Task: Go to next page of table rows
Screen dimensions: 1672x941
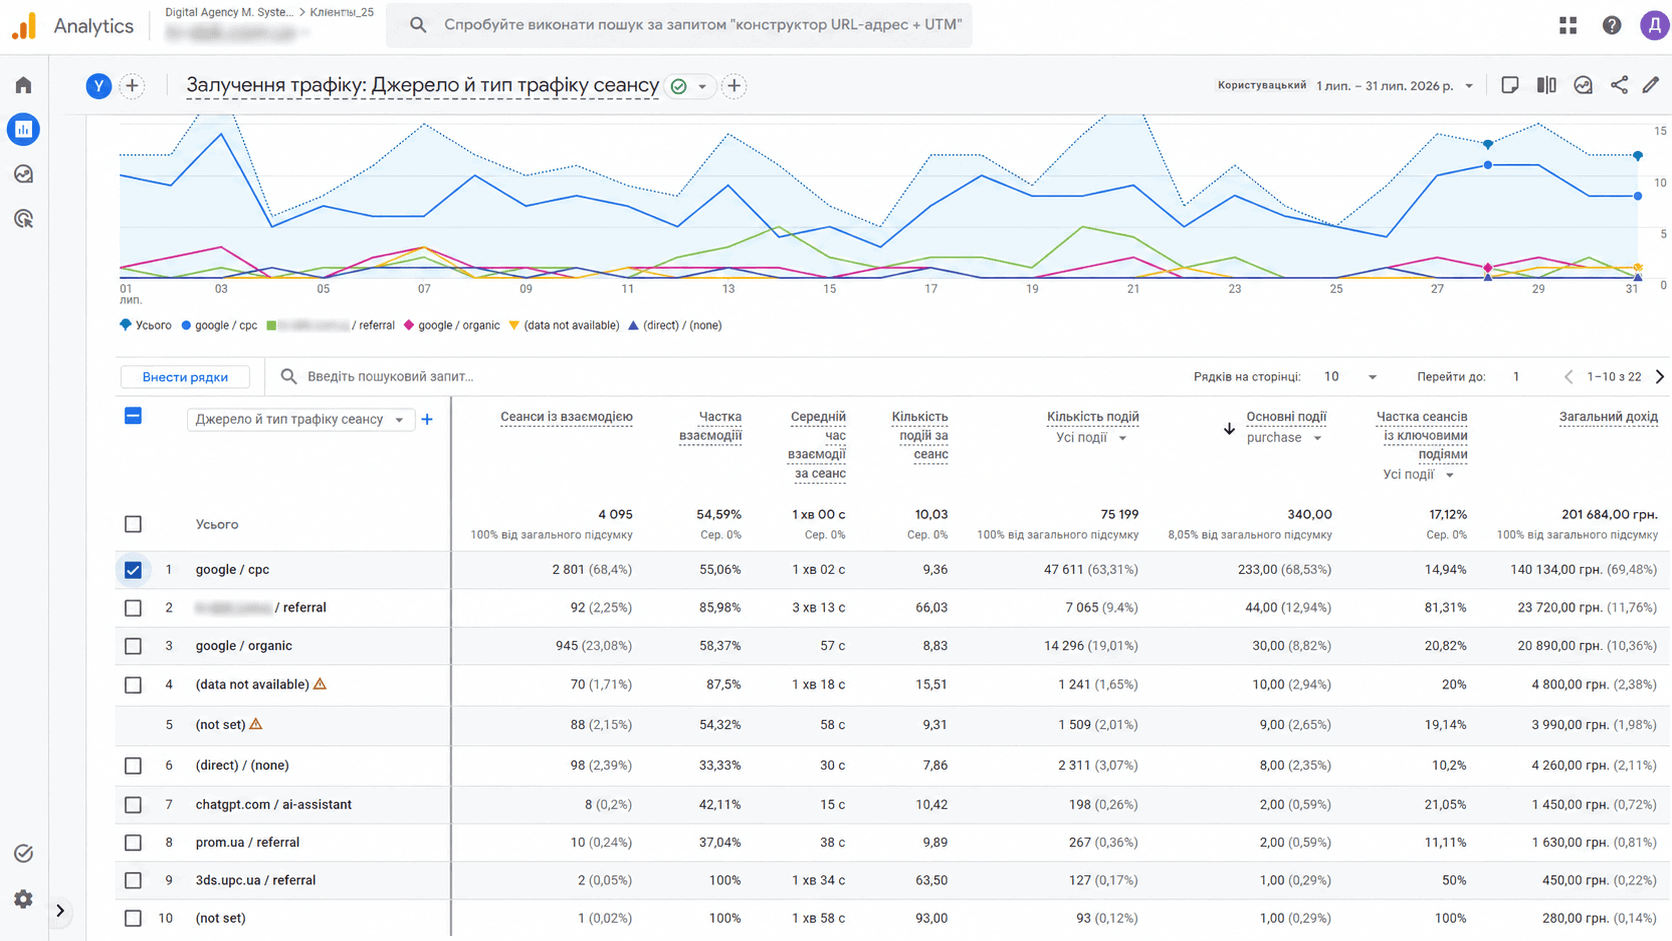Action: [x=1659, y=377]
